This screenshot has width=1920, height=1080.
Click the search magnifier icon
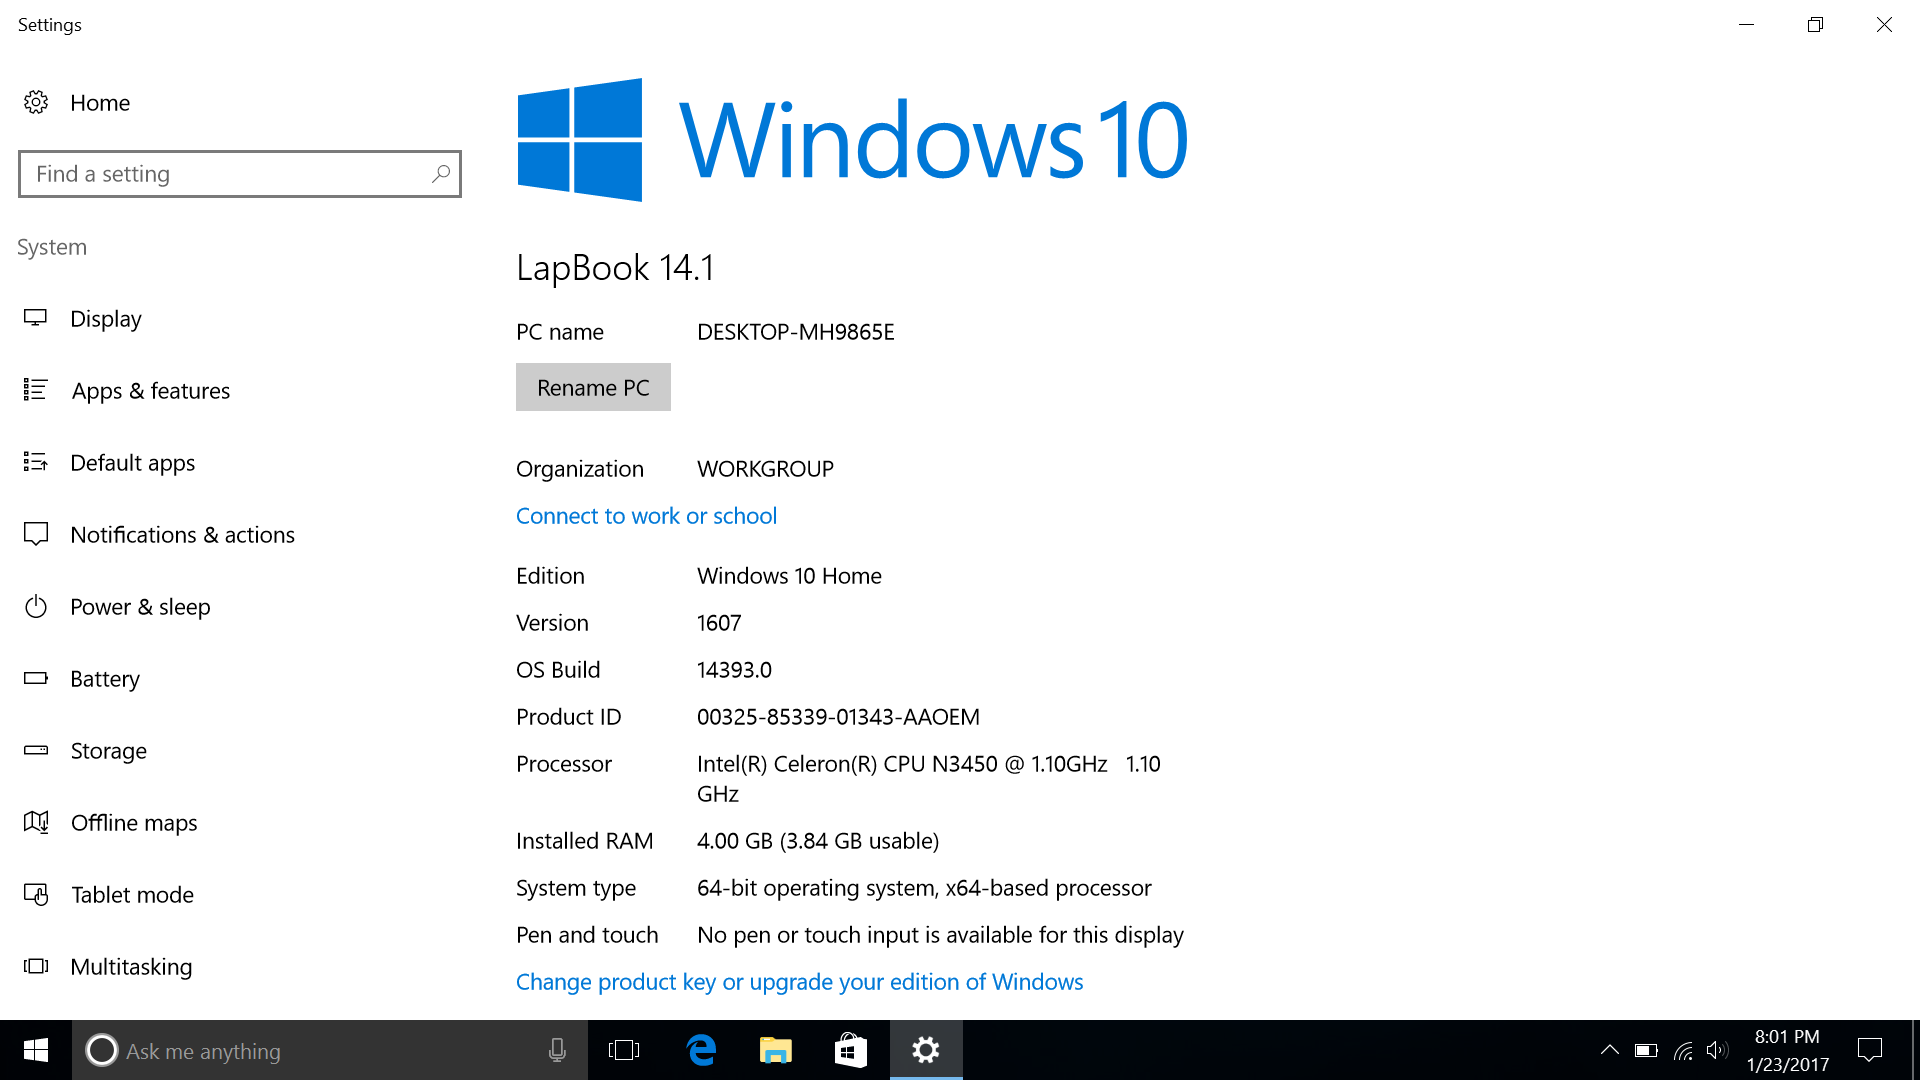pos(440,174)
